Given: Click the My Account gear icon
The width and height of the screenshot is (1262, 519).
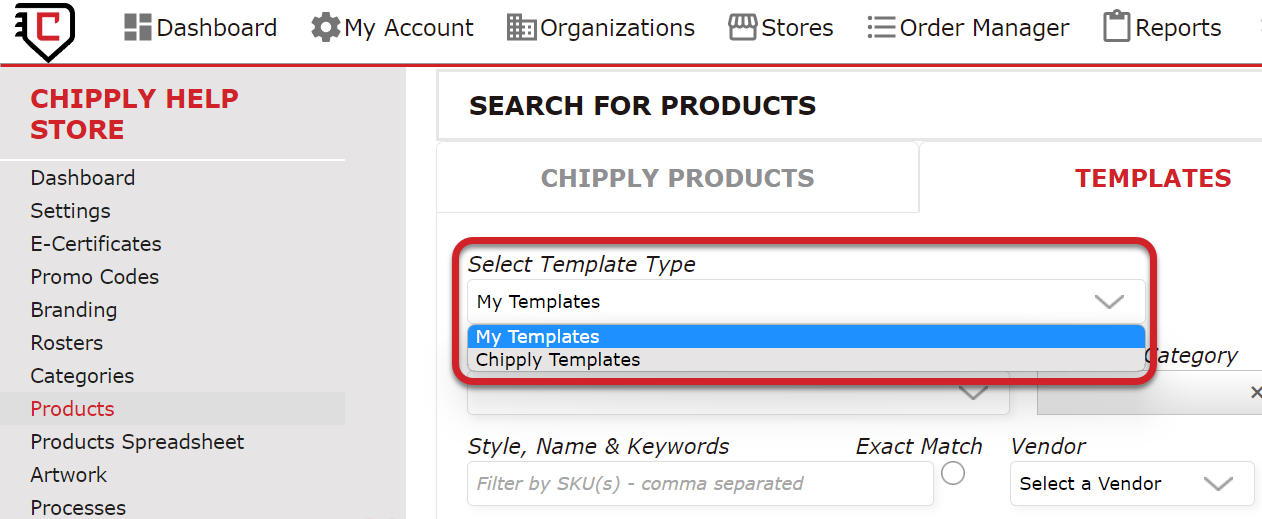Looking at the screenshot, I should 325,27.
